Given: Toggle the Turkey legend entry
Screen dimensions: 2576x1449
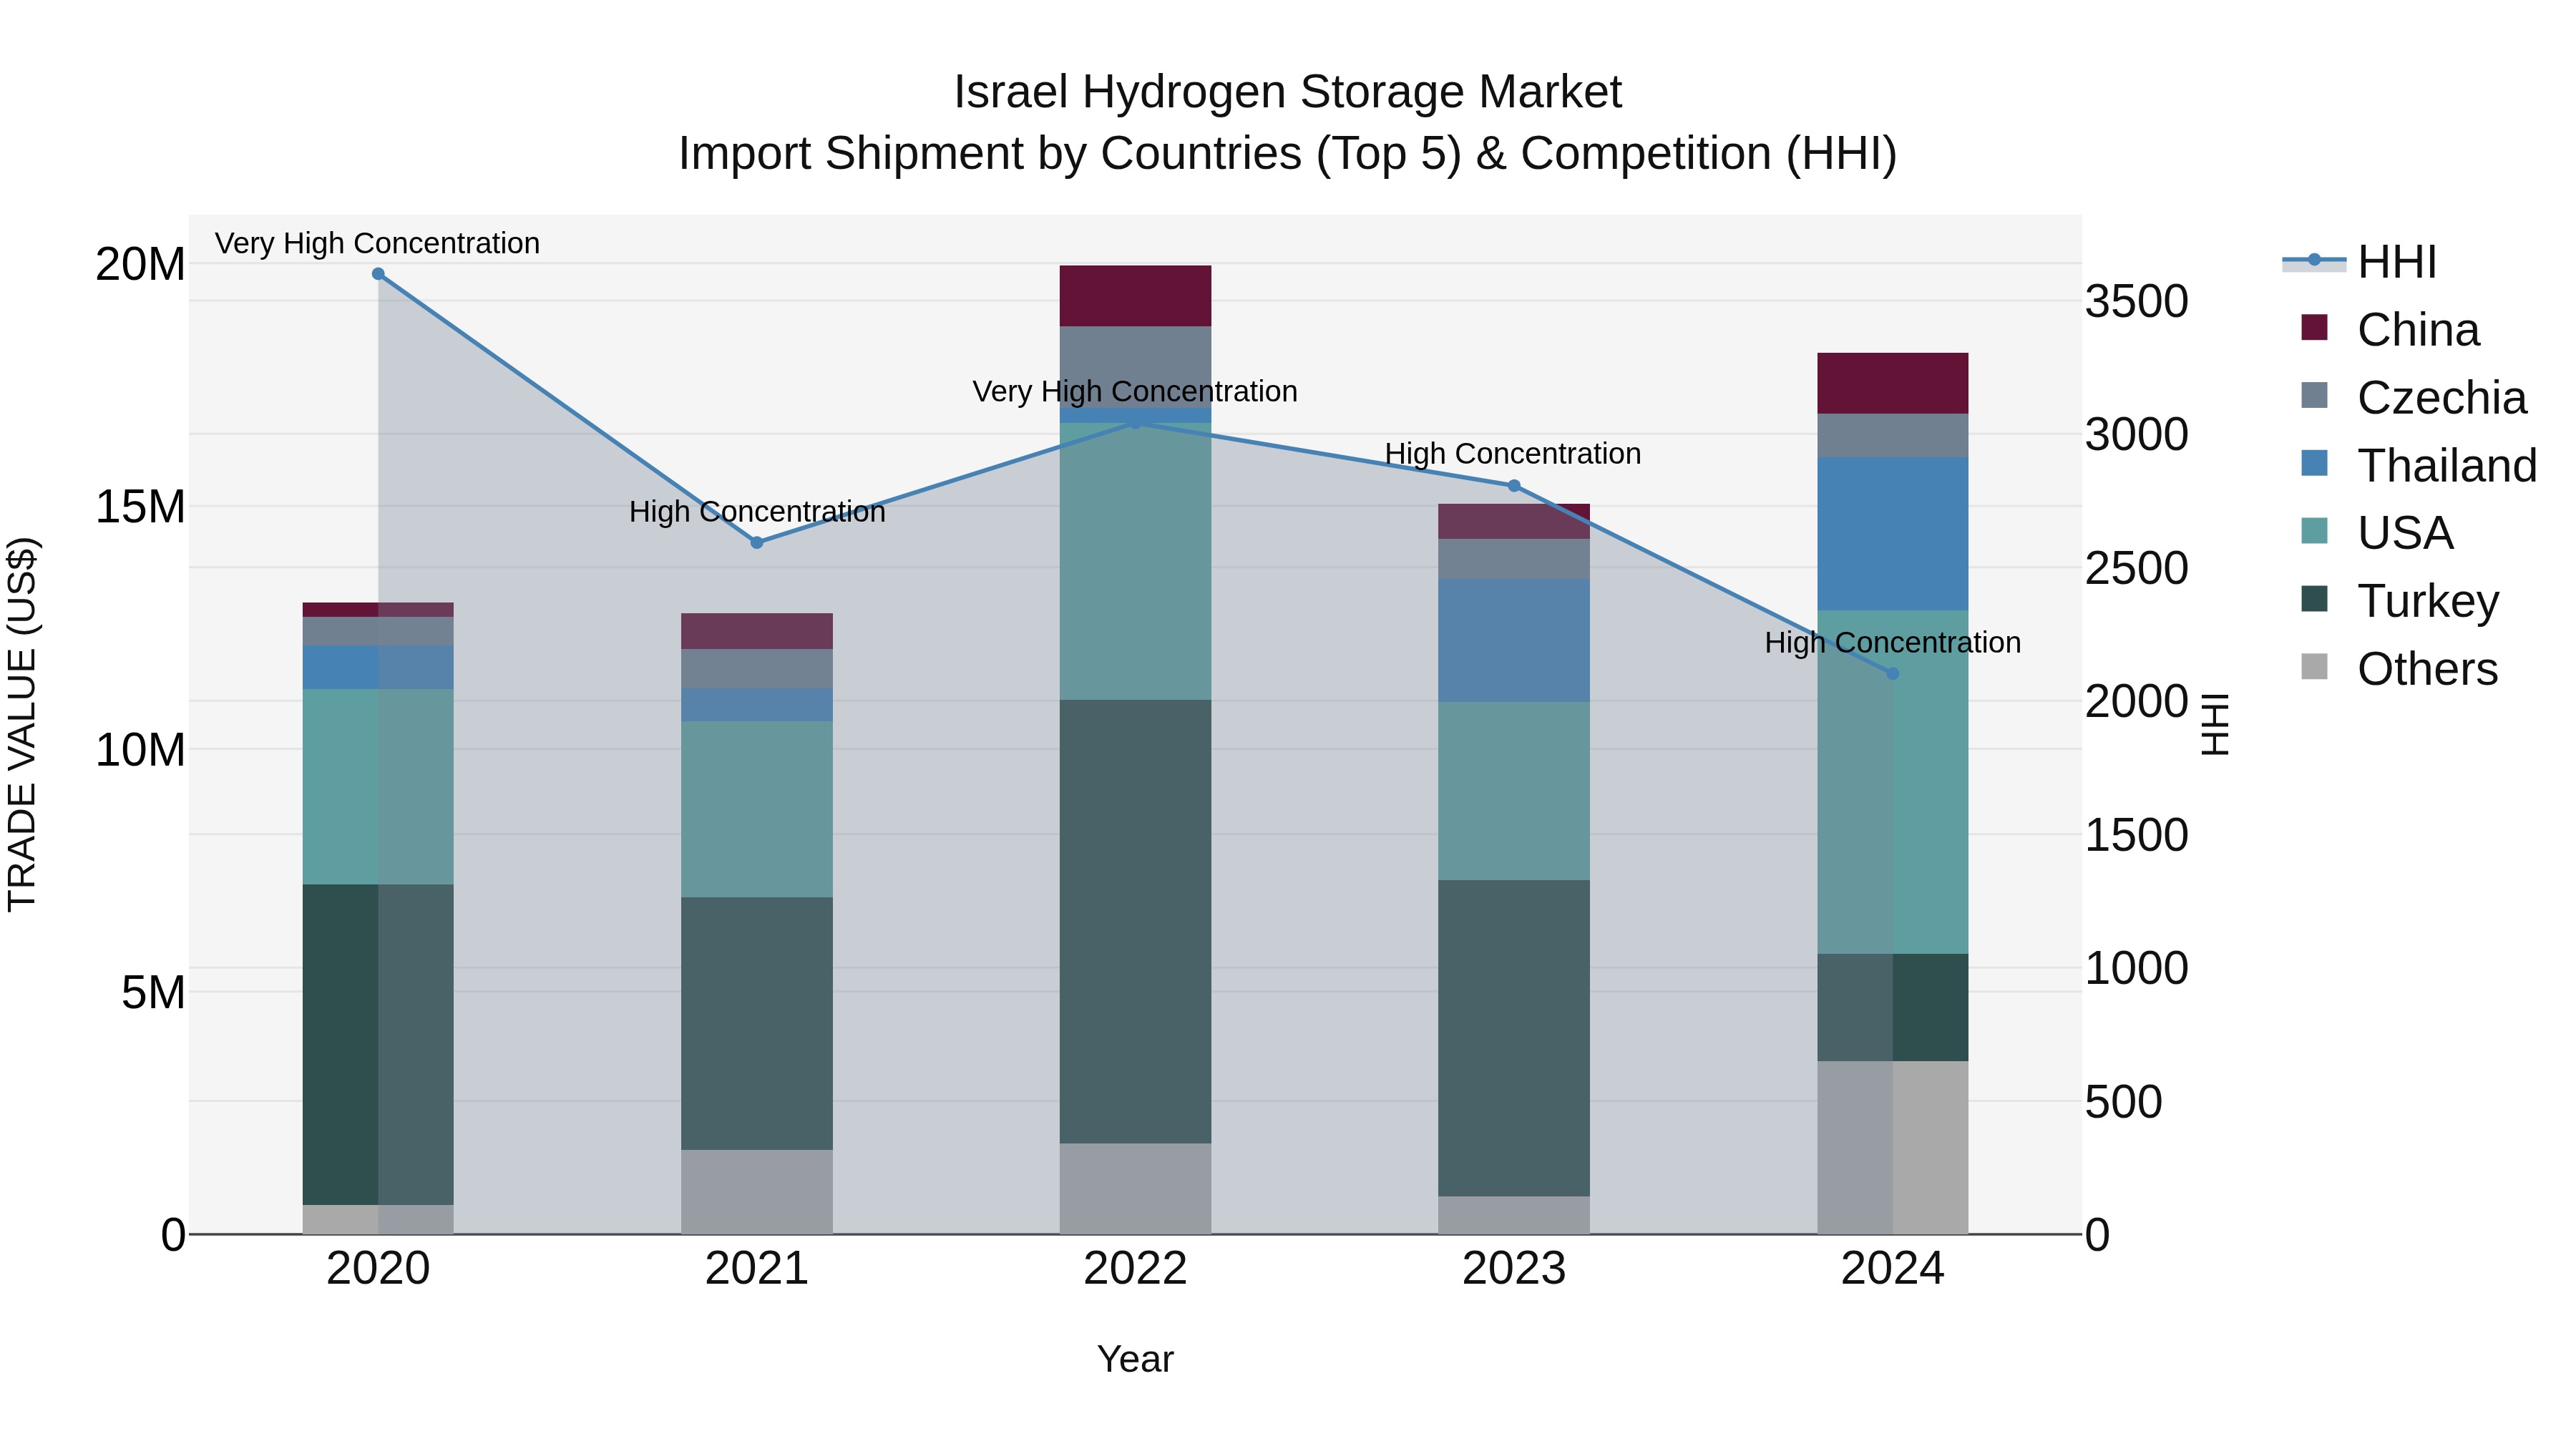Looking at the screenshot, I should [2400, 601].
